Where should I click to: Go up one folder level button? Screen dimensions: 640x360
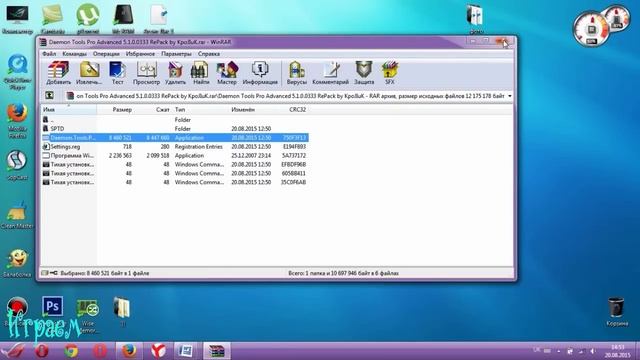[49, 96]
